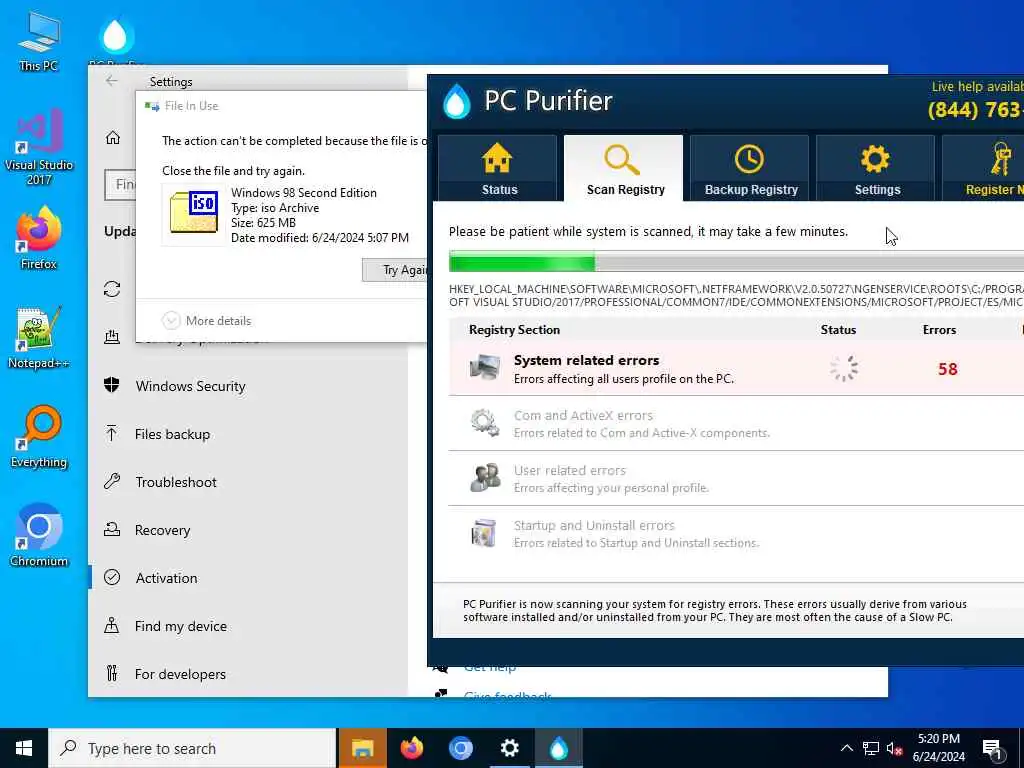Open Firefox from the taskbar

tap(411, 748)
